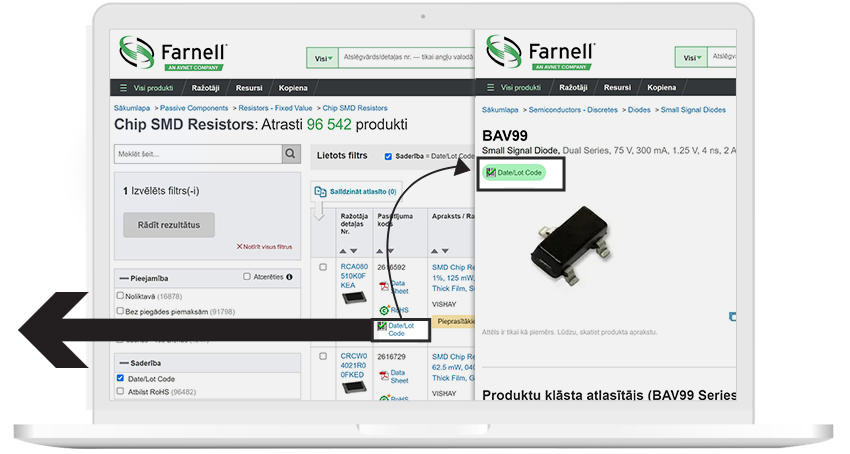Uncheck Date/Lot Code under Saderība
The width and height of the screenshot is (850, 454).
click(x=120, y=378)
